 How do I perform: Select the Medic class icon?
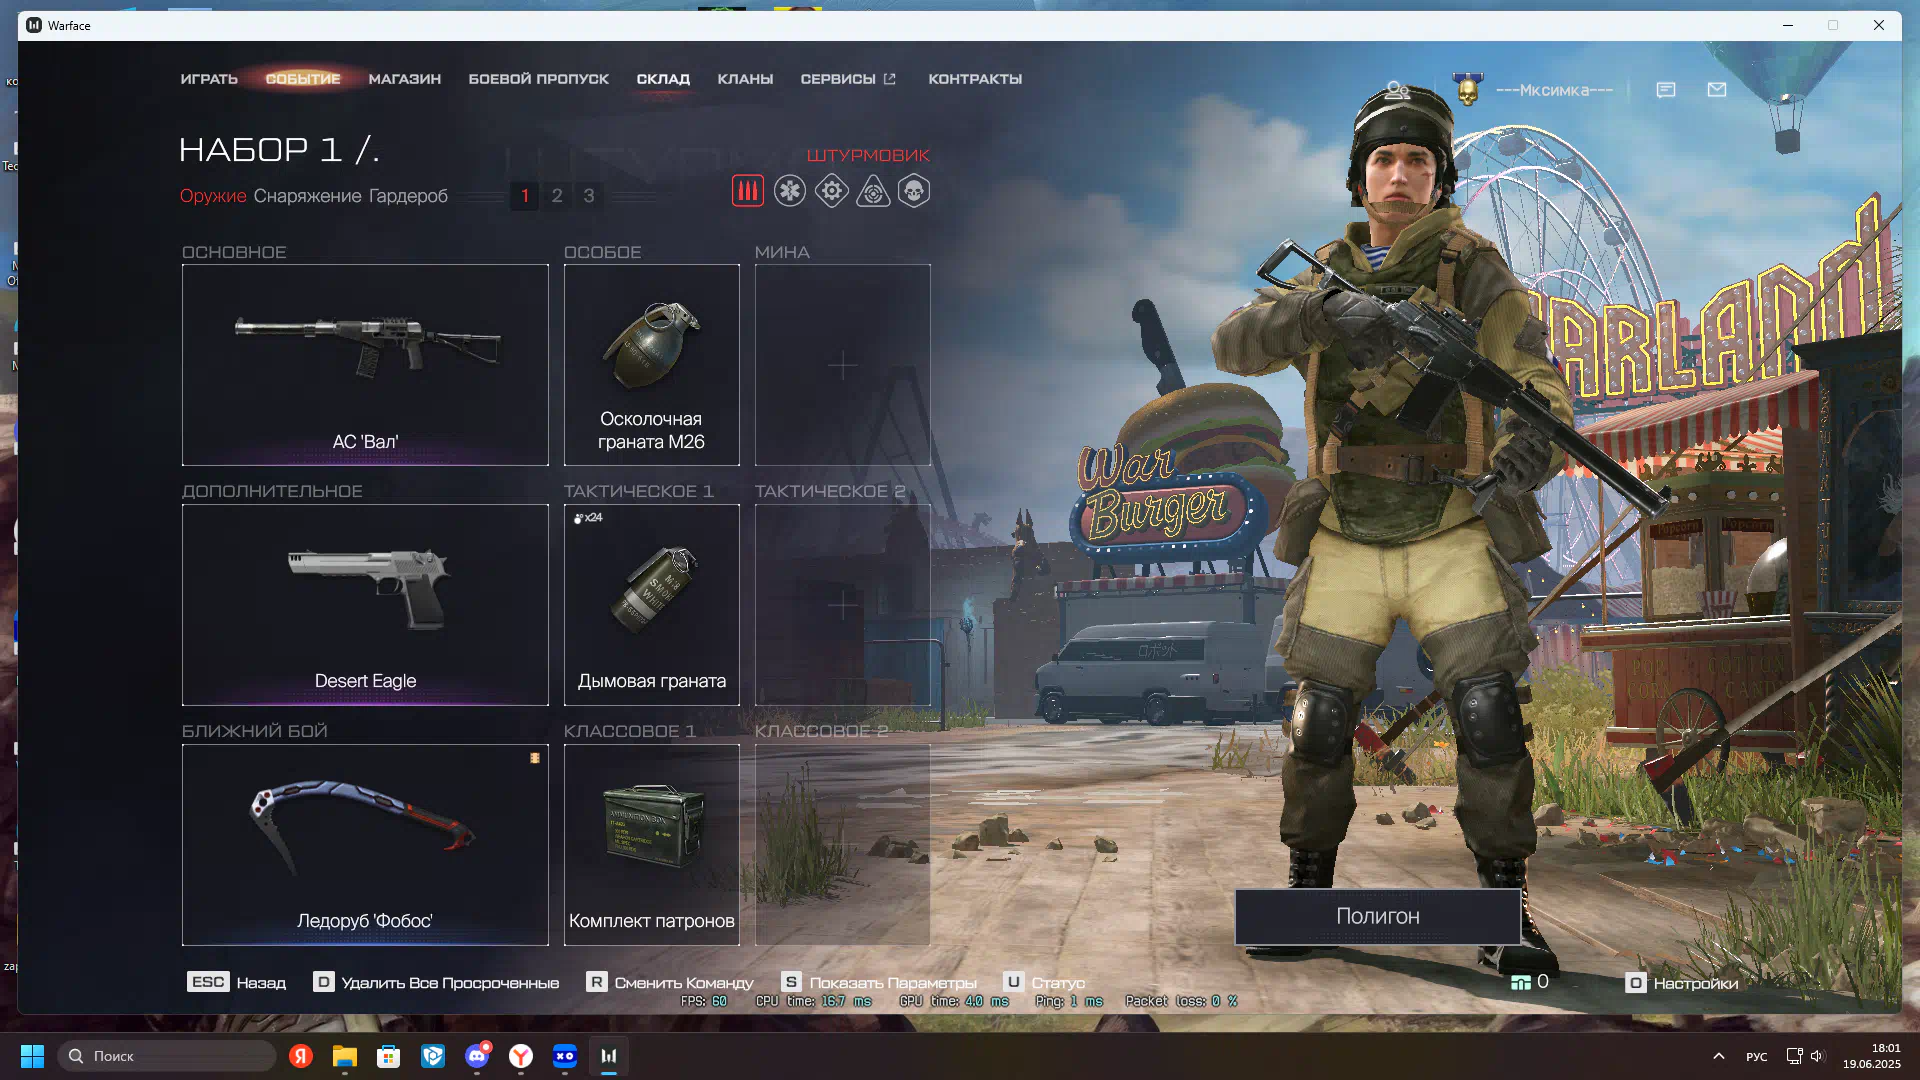coord(790,191)
